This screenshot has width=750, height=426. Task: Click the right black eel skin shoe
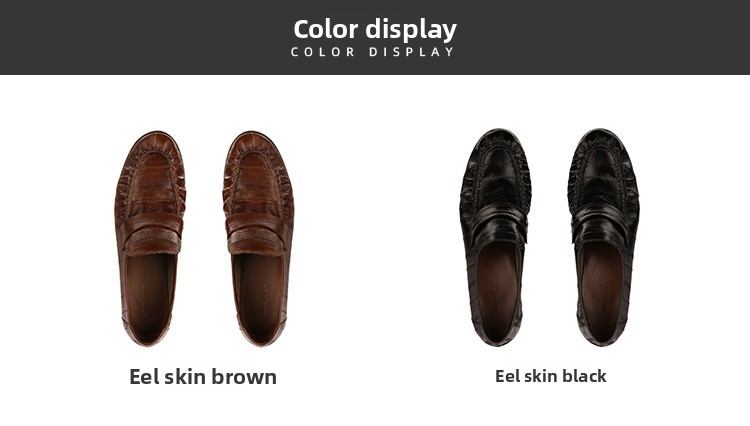(604, 238)
